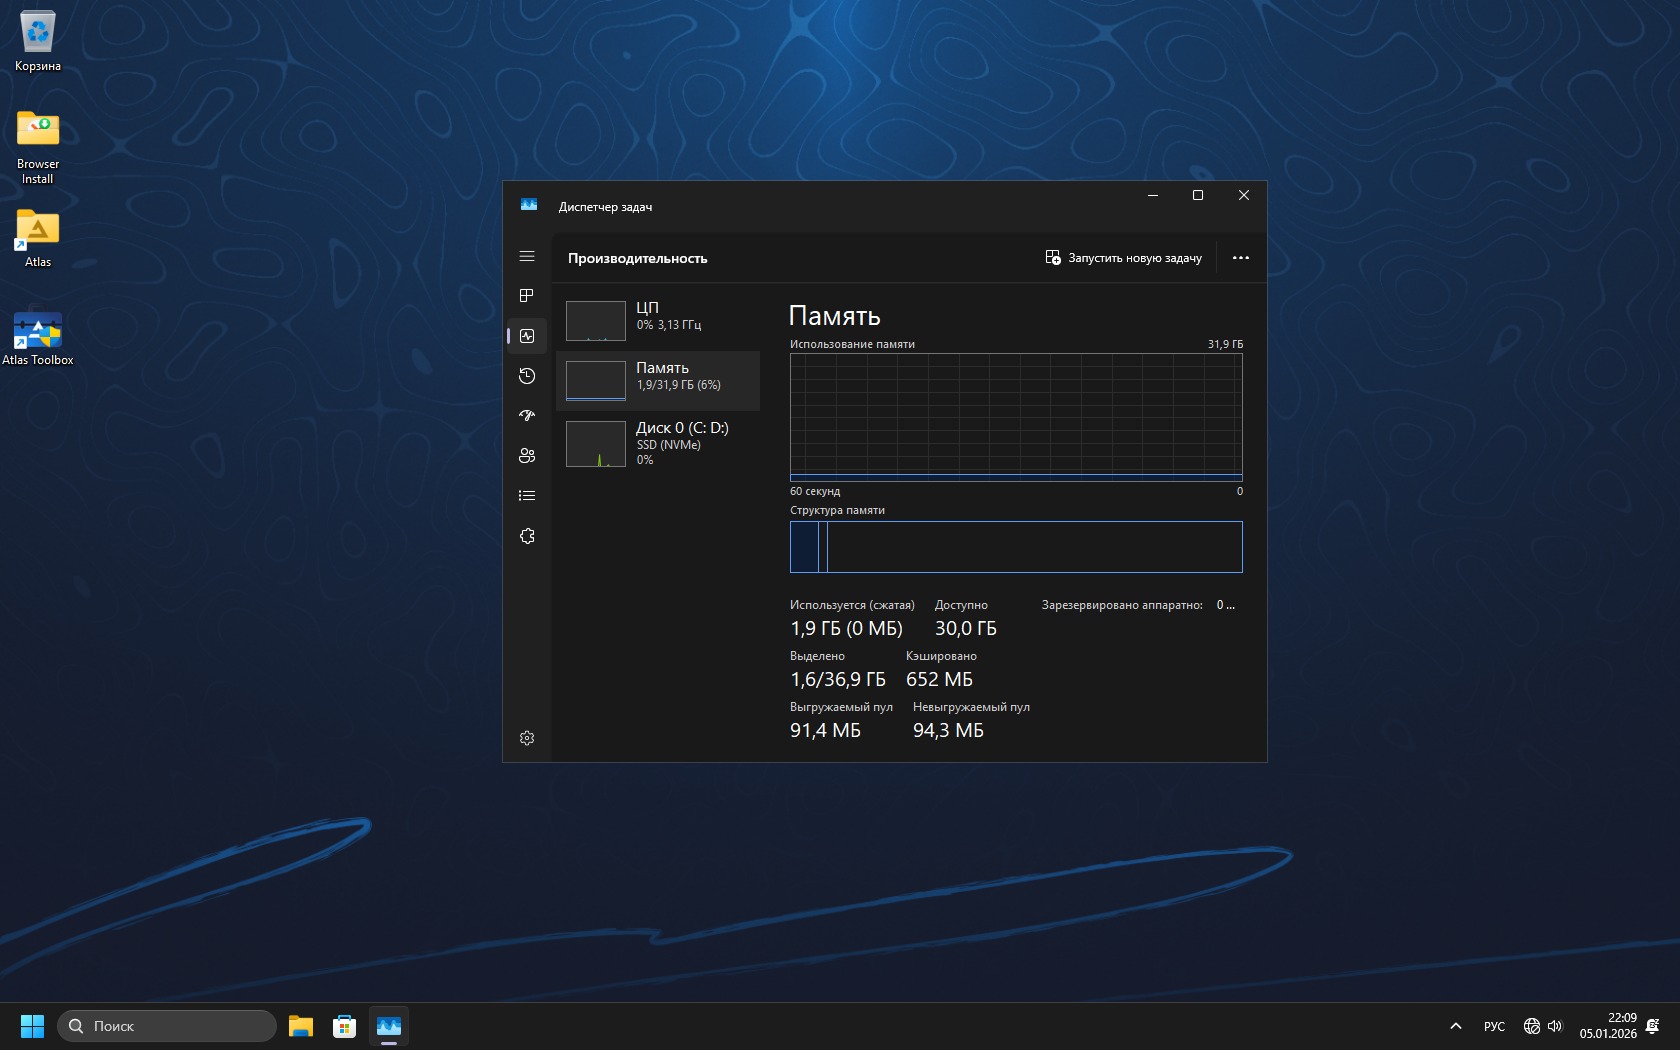
Task: Click Запустить новую задачу button
Action: [1124, 258]
